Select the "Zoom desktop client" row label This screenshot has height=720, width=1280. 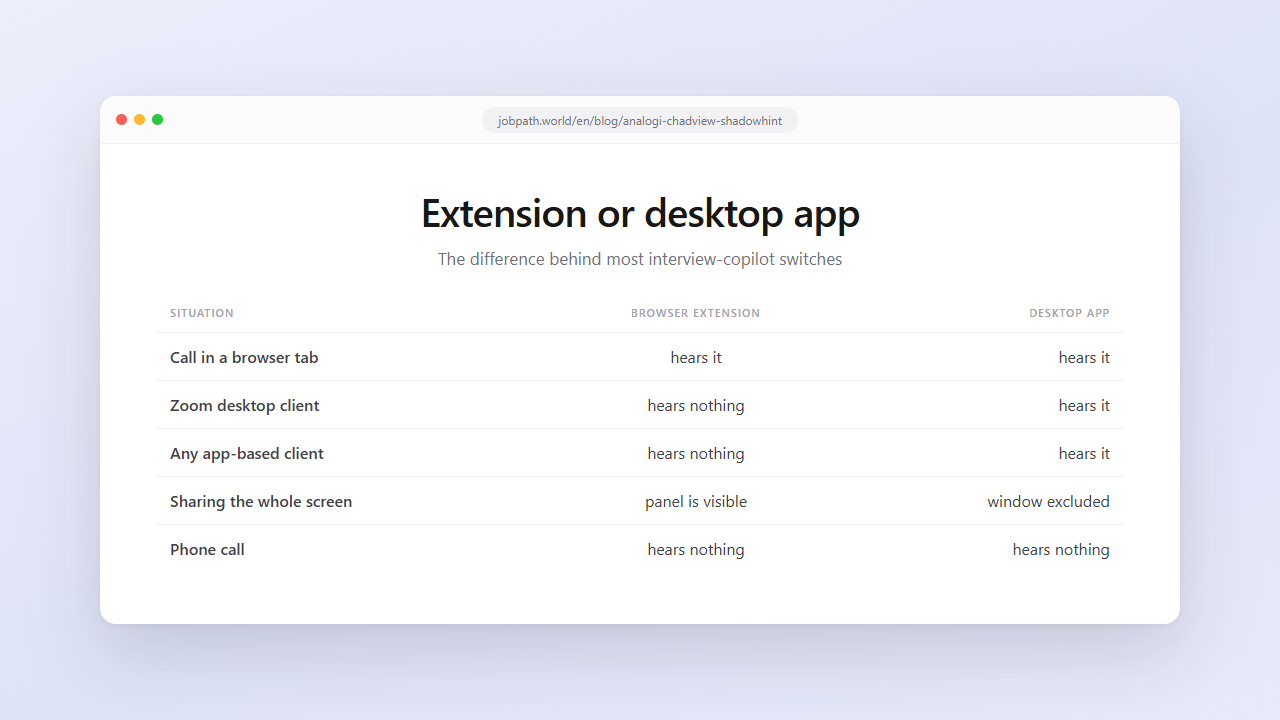[x=245, y=405]
